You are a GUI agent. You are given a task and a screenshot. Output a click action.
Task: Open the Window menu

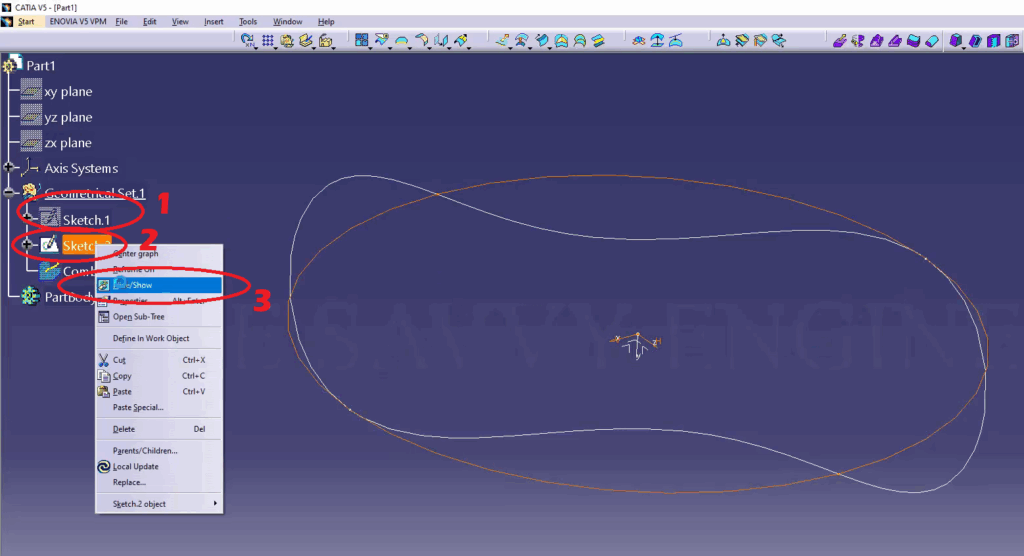[287, 22]
